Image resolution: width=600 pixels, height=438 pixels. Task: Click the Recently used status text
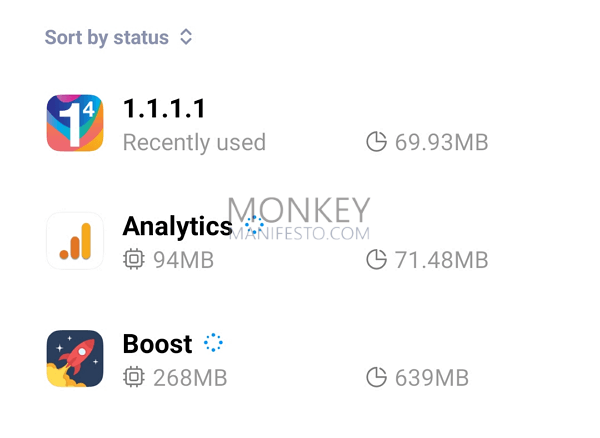pos(194,142)
